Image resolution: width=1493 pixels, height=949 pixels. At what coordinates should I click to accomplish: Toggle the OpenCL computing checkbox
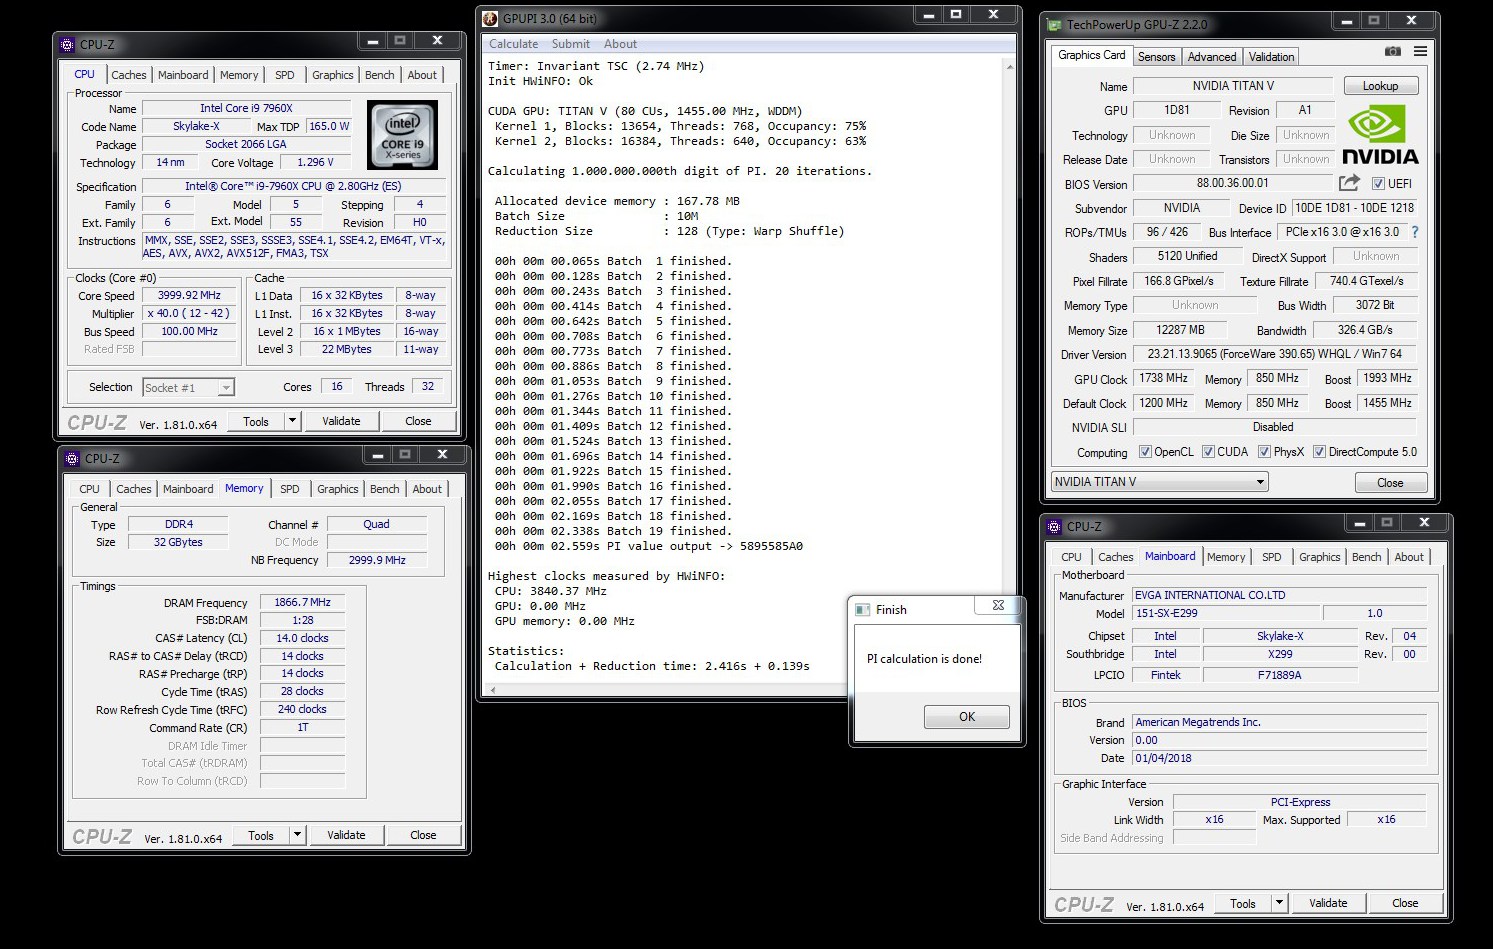click(x=1146, y=452)
